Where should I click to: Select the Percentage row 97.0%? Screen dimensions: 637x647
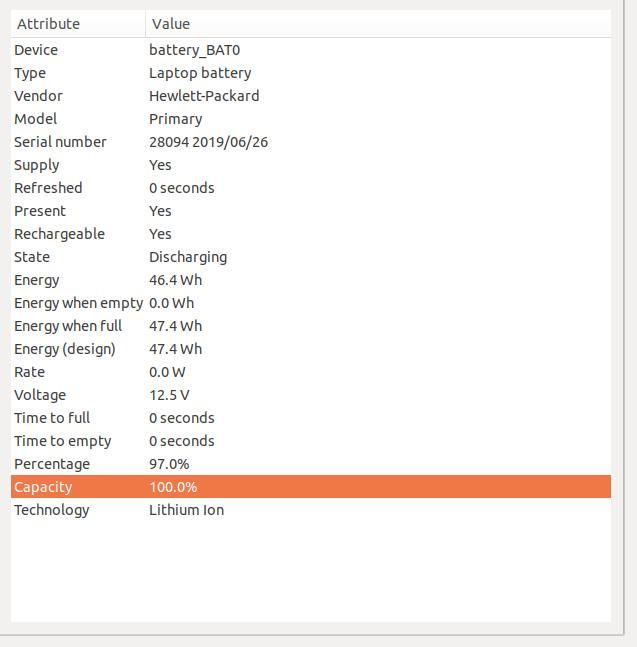point(311,464)
